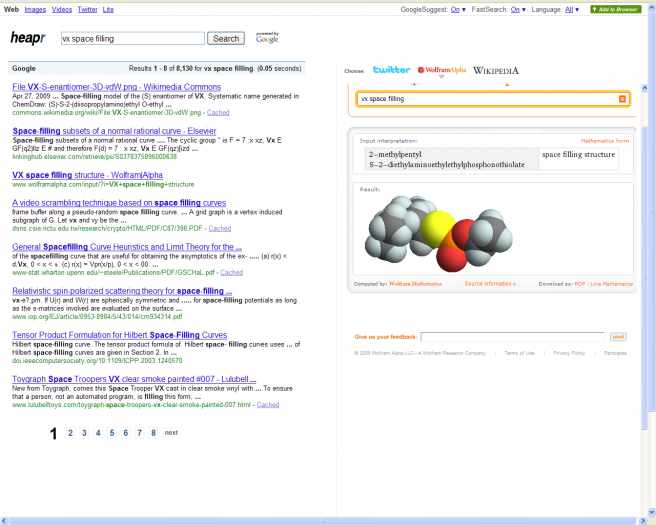The width and height of the screenshot is (656, 525).
Task: Click the Add to Browser button
Action: (615, 9)
